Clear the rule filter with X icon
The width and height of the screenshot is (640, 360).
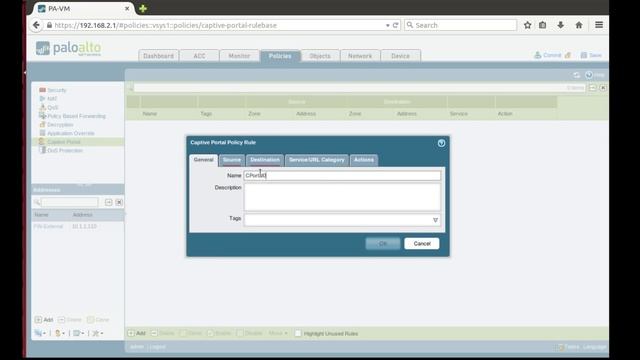click(x=603, y=88)
